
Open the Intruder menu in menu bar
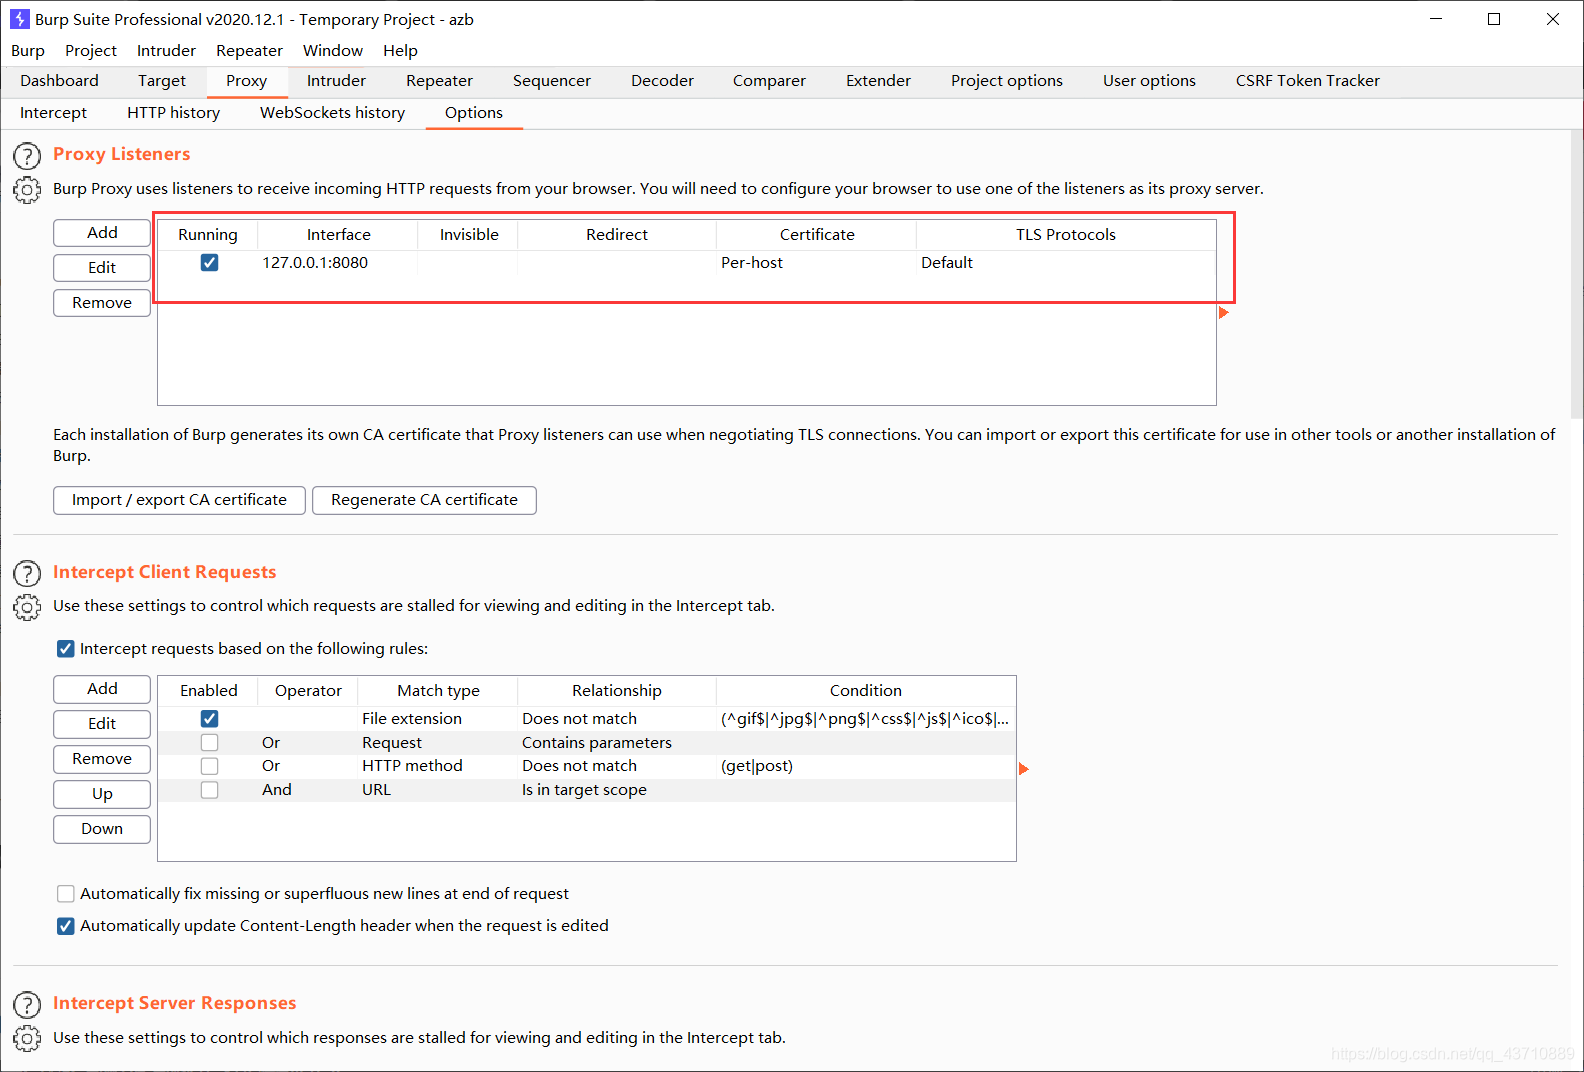166,50
